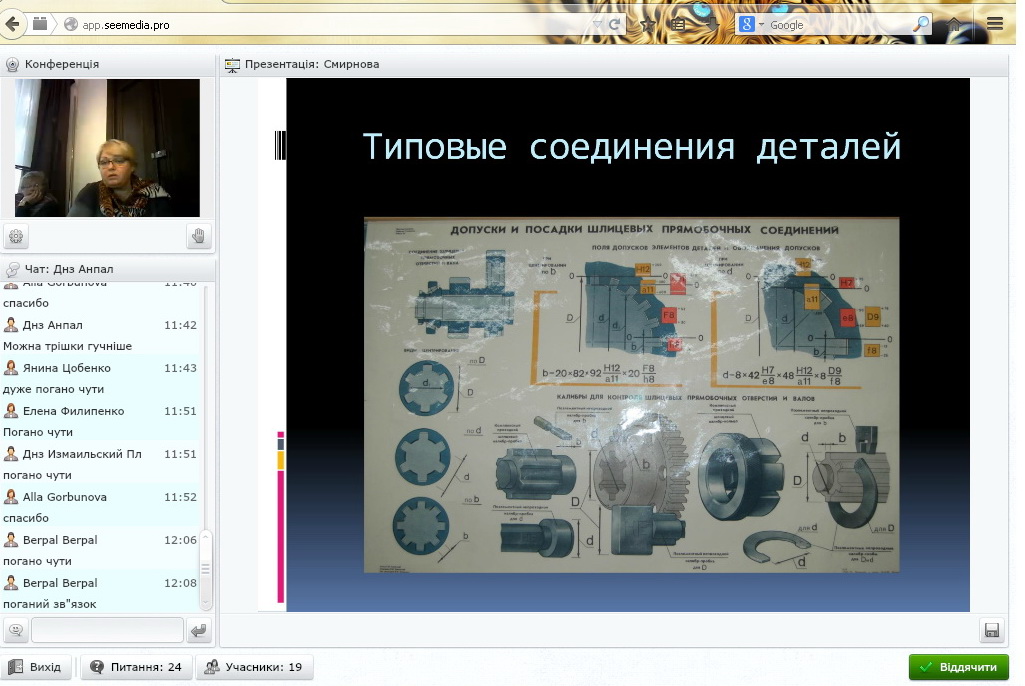The width and height of the screenshot is (1025, 686).
Task: Save the presentation with the floppy disk icon
Action: click(x=992, y=631)
